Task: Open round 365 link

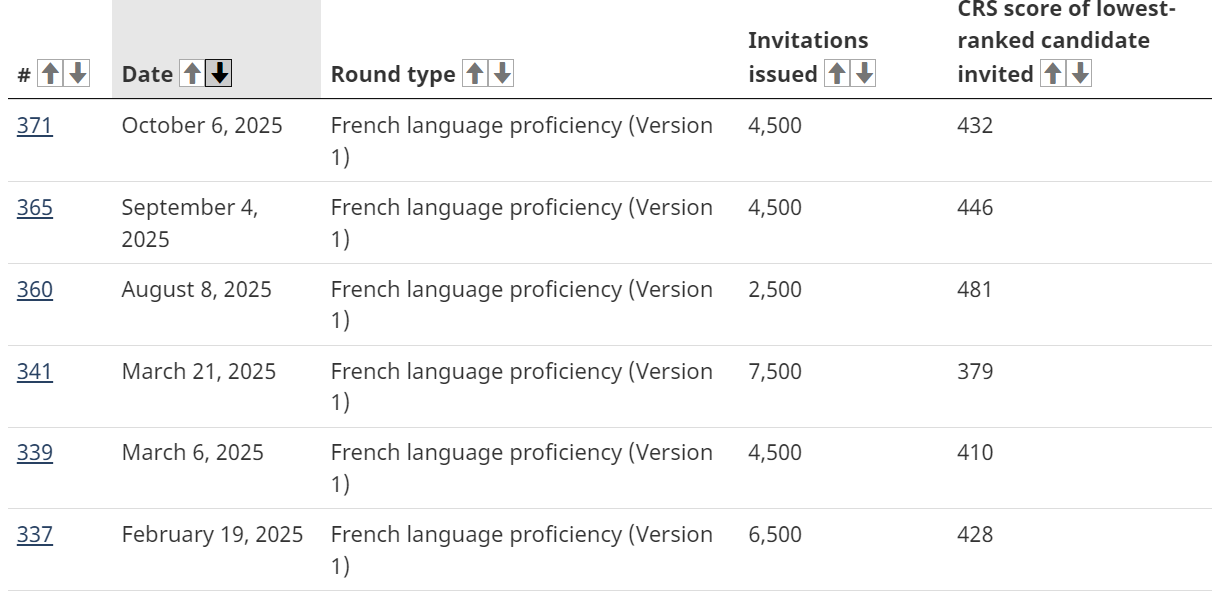Action: pyautogui.click(x=35, y=208)
